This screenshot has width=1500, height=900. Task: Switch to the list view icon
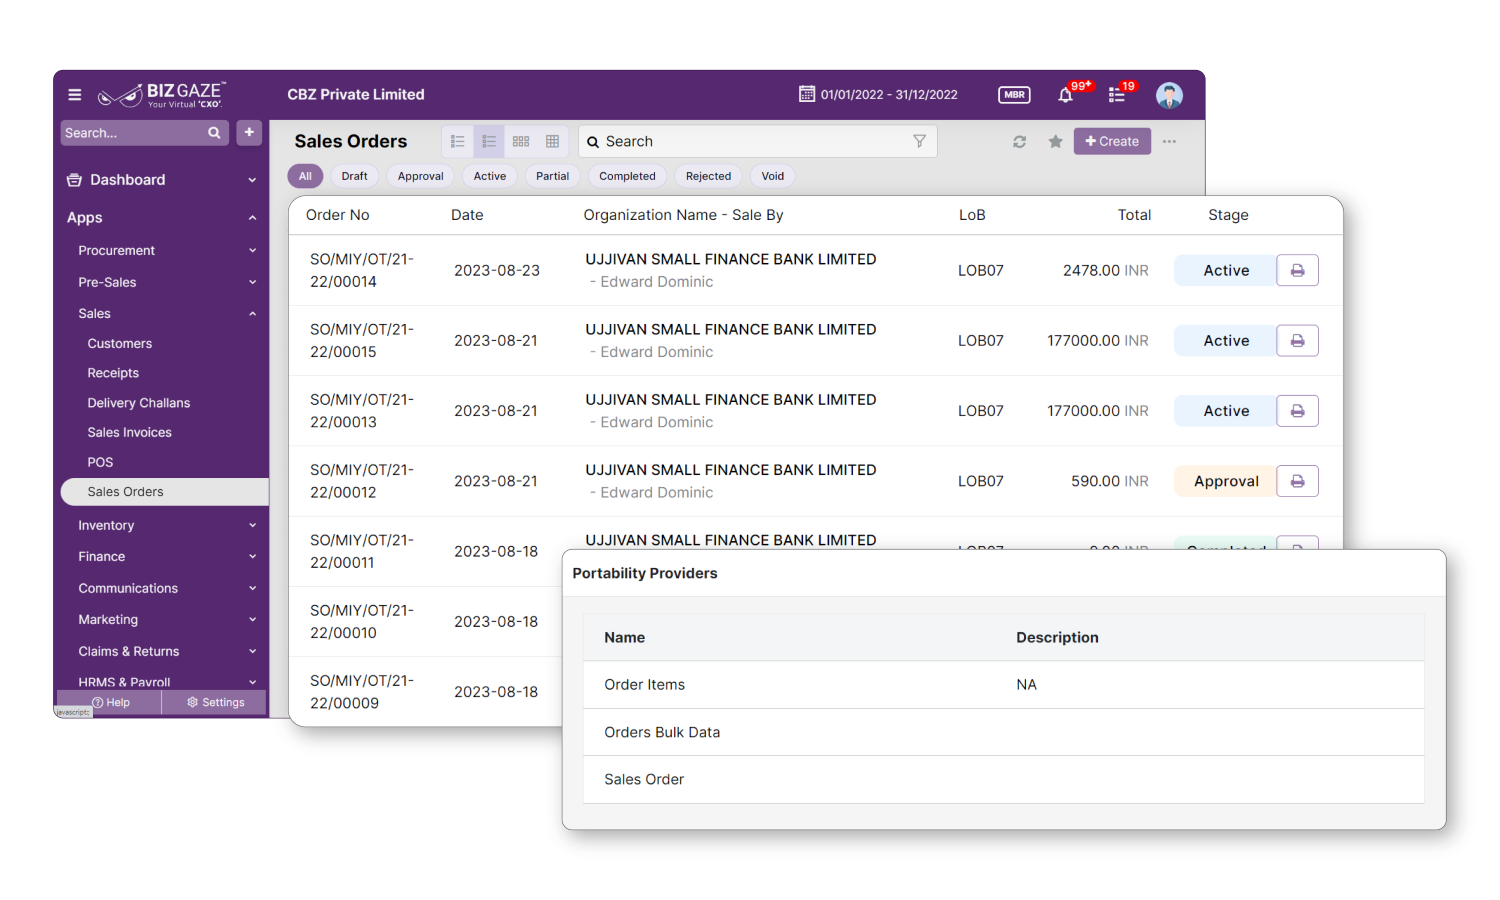click(x=457, y=142)
